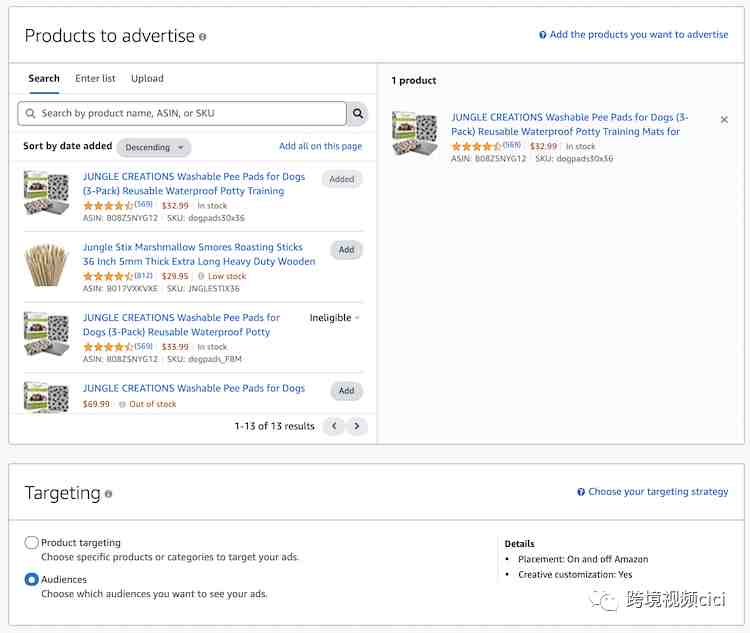Screen dimensions: 750x633
Task: Click the $29.95 price text
Action: (175, 276)
